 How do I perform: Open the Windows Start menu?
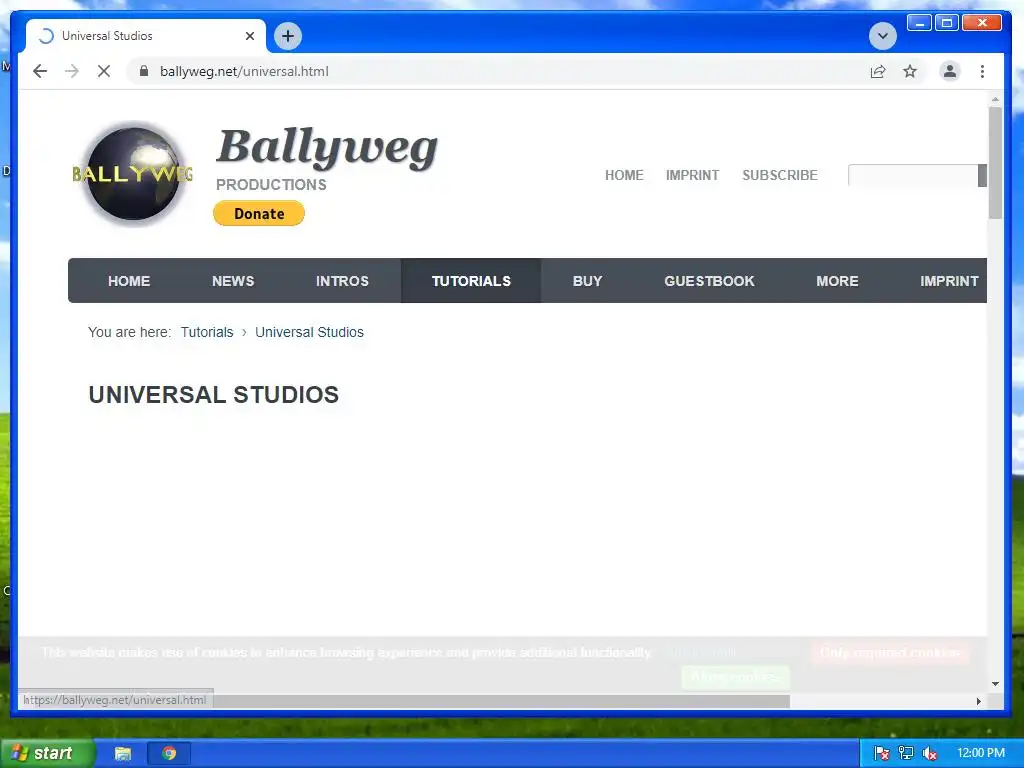pyautogui.click(x=46, y=753)
